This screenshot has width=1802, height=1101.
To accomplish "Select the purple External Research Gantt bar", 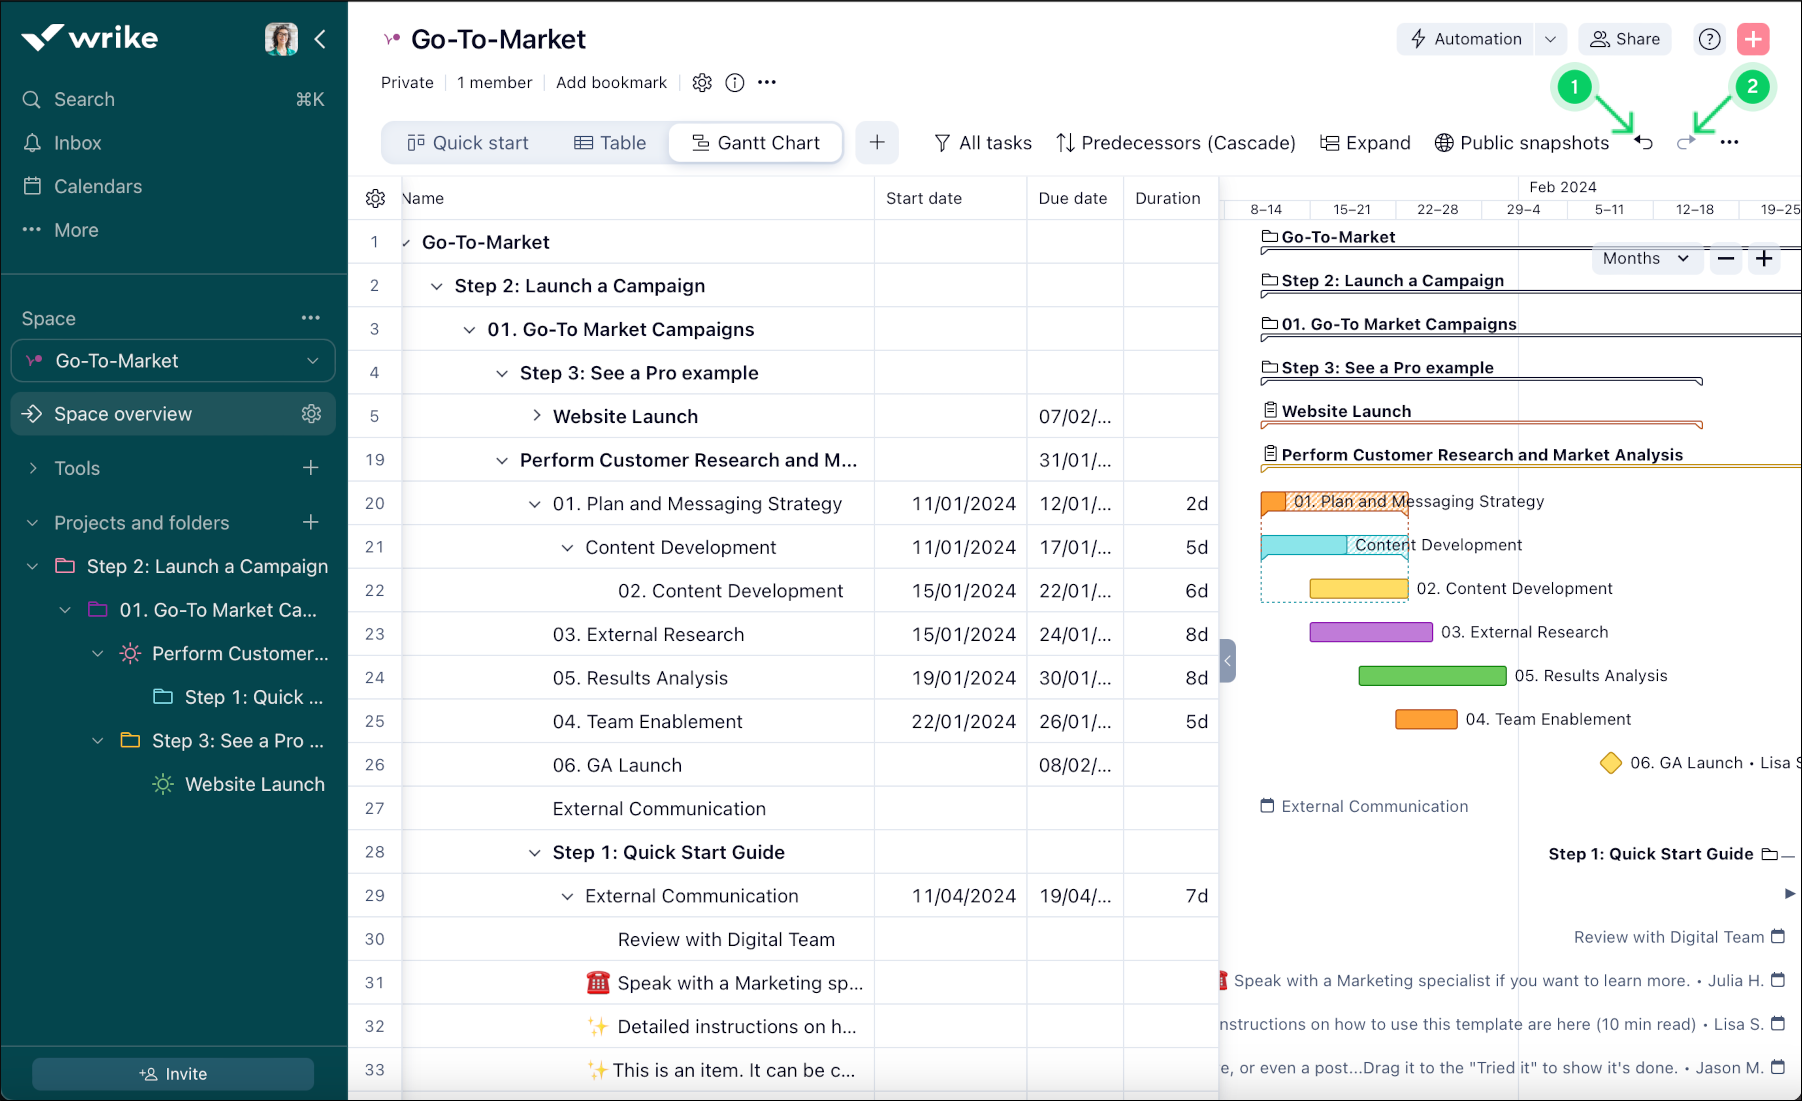I will (x=1371, y=632).
